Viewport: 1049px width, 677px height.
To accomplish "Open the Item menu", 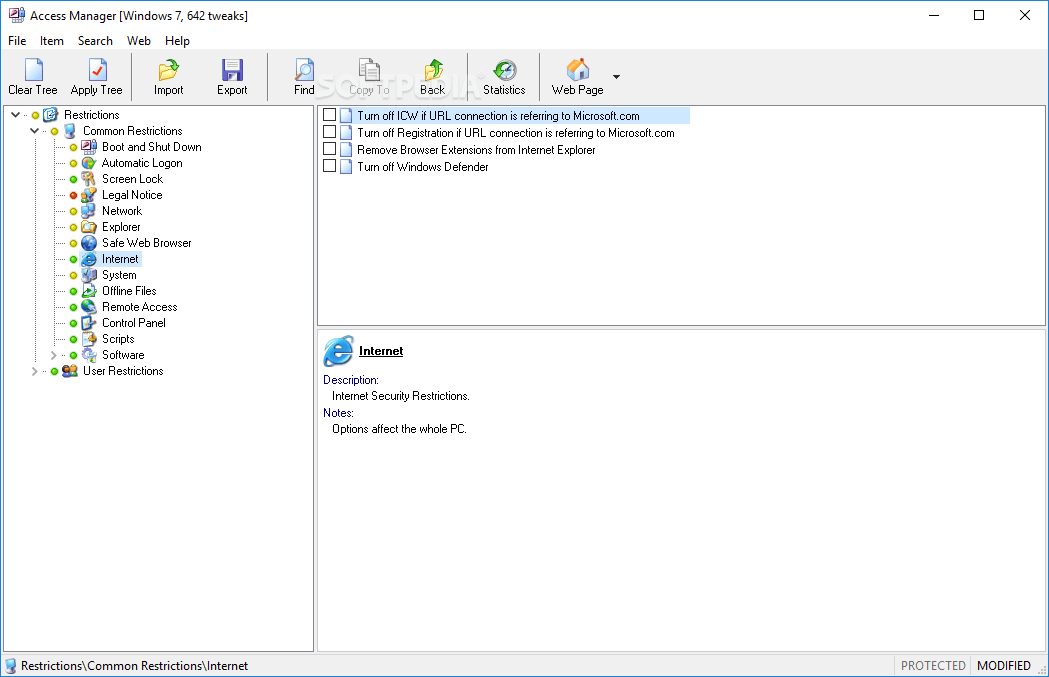I will (x=51, y=41).
